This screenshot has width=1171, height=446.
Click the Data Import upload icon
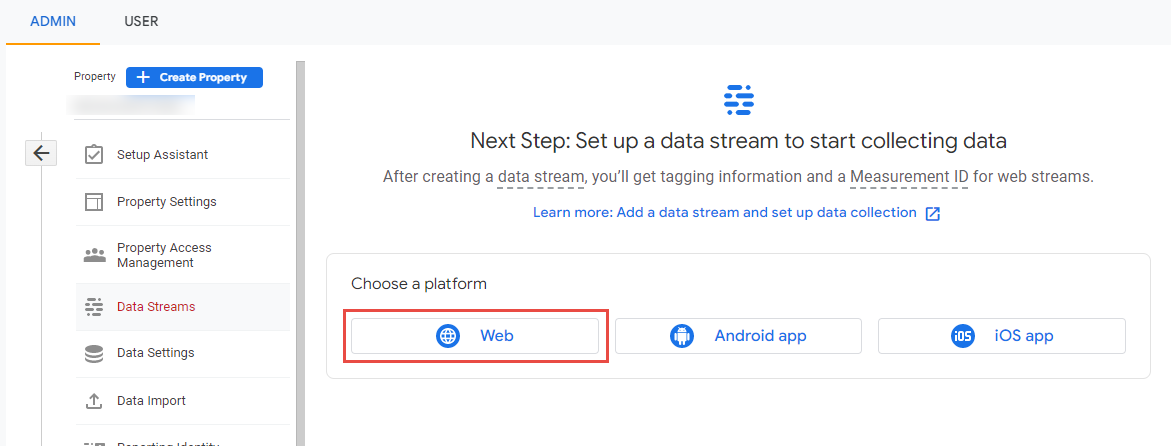(94, 401)
